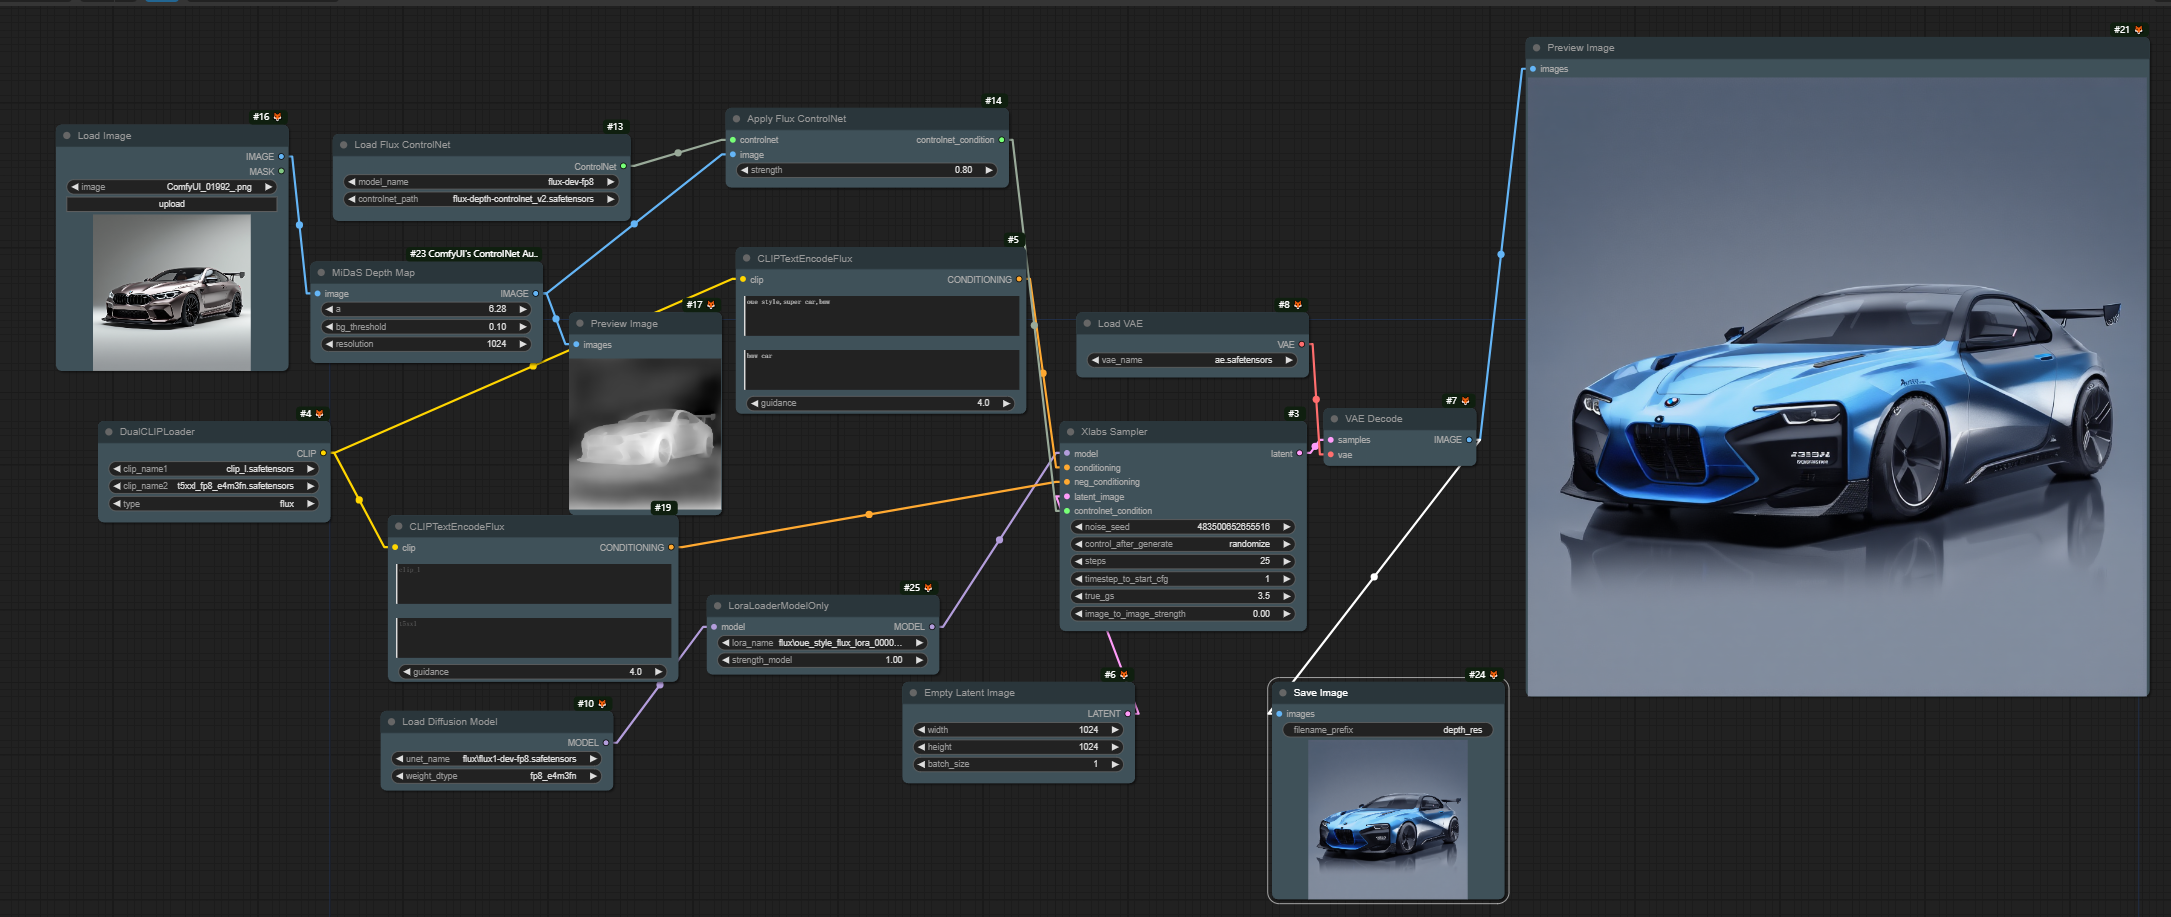Viewport: 2171px width, 917px height.
Task: Click the fox badge icon on Save Image #24
Action: coord(1494,675)
